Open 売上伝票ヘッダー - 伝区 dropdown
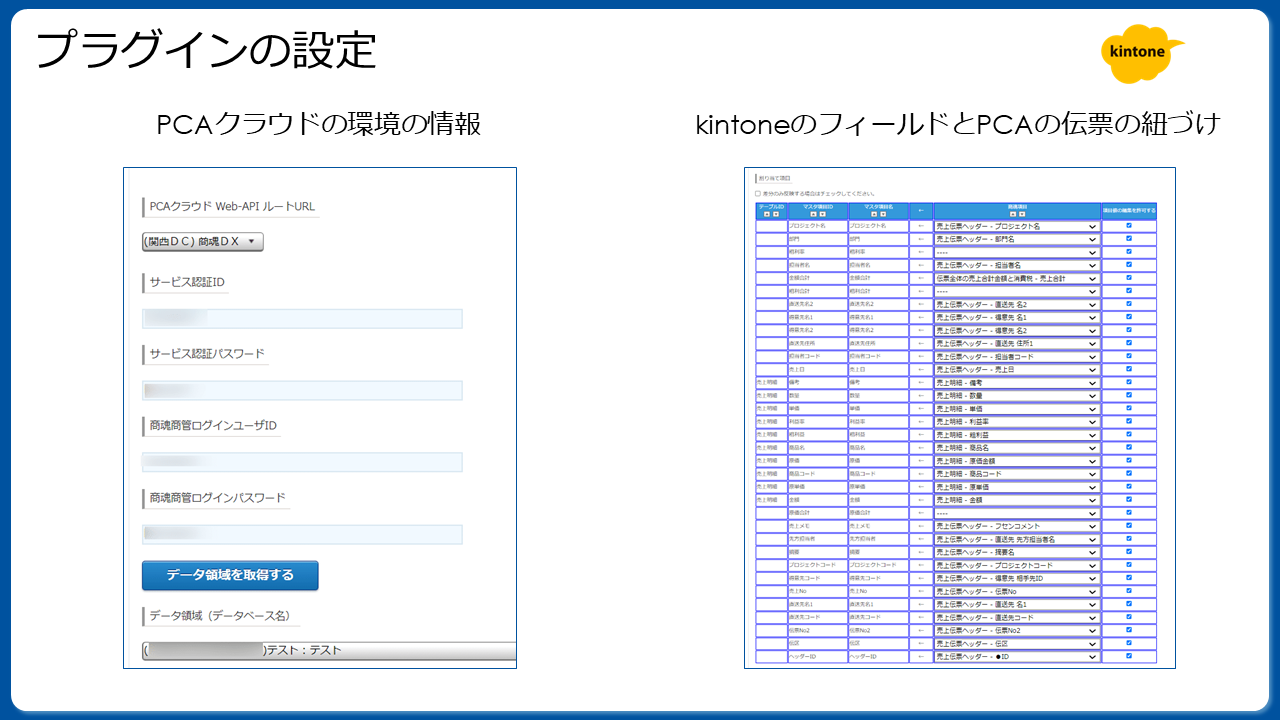1280x720 pixels. tap(1017, 643)
